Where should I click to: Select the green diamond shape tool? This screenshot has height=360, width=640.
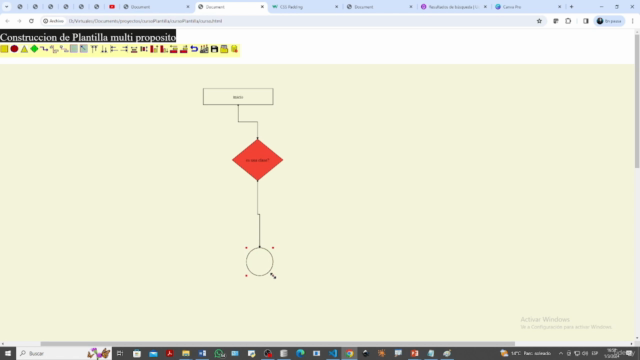pyautogui.click(x=34, y=49)
